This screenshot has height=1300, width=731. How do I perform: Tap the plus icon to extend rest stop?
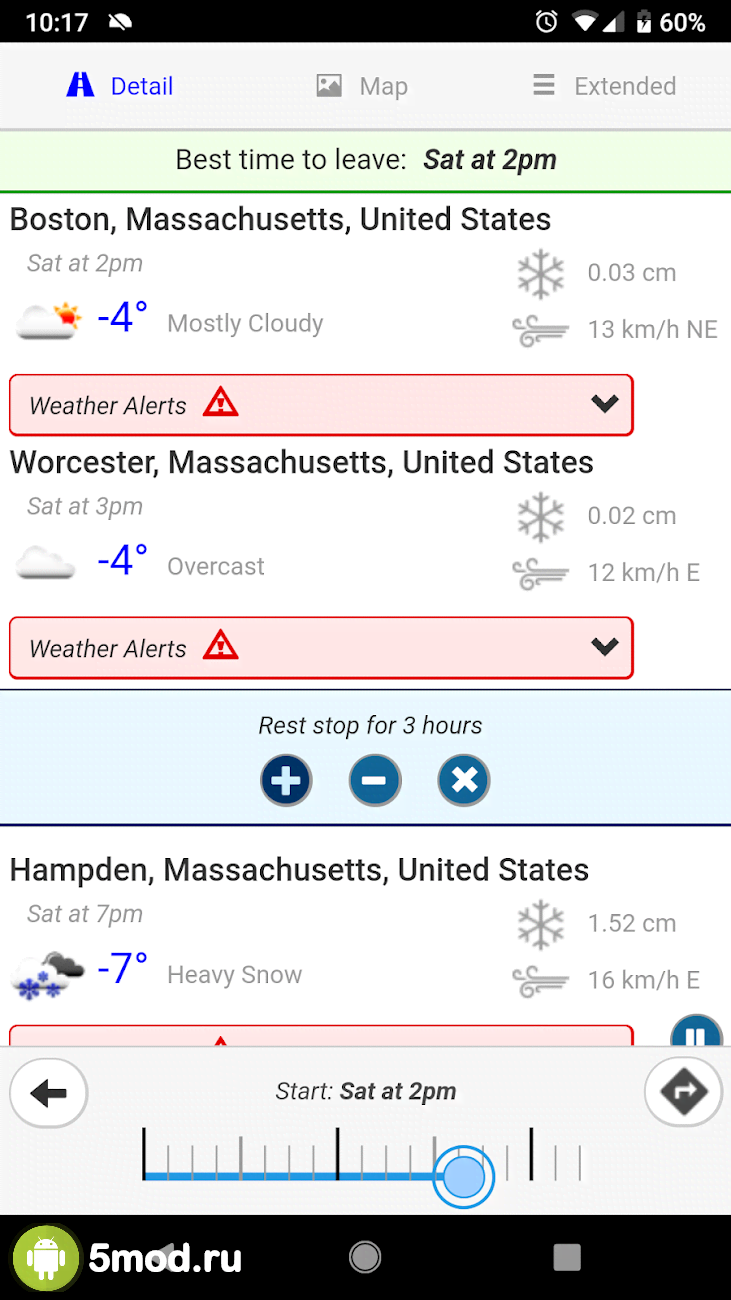pyautogui.click(x=286, y=780)
